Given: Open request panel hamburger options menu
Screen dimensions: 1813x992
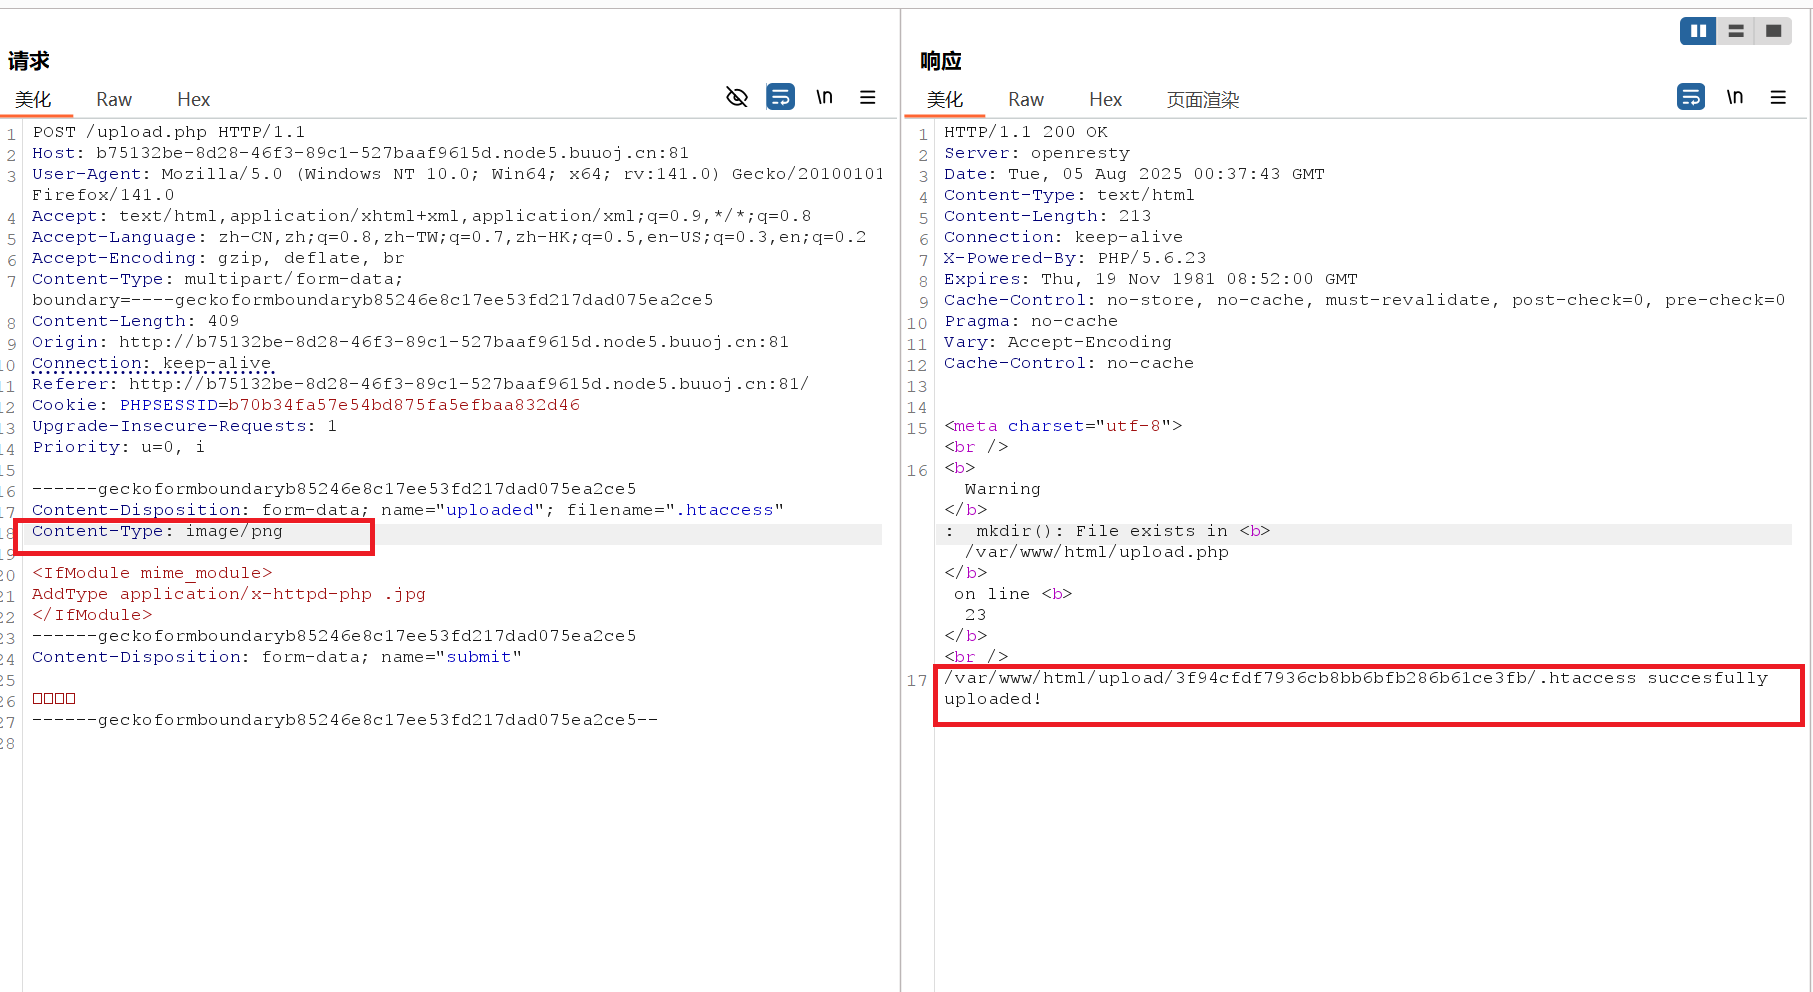Looking at the screenshot, I should [867, 97].
